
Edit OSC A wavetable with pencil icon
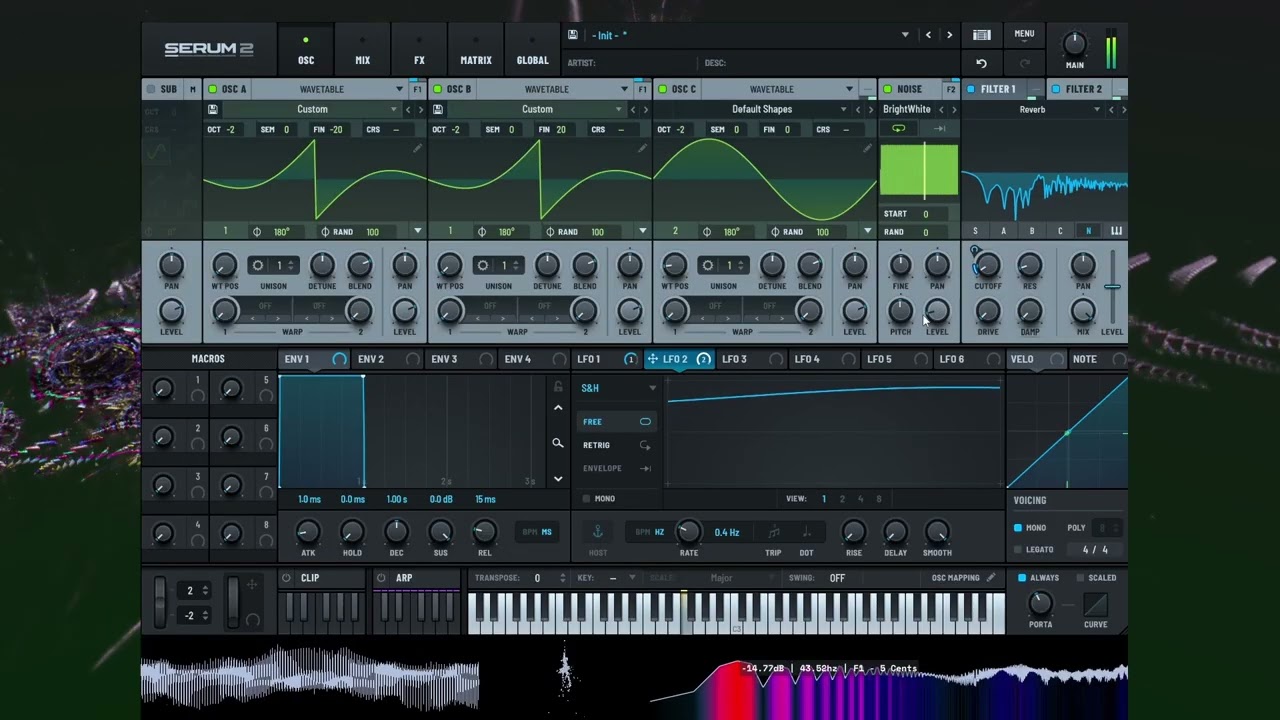coord(417,148)
